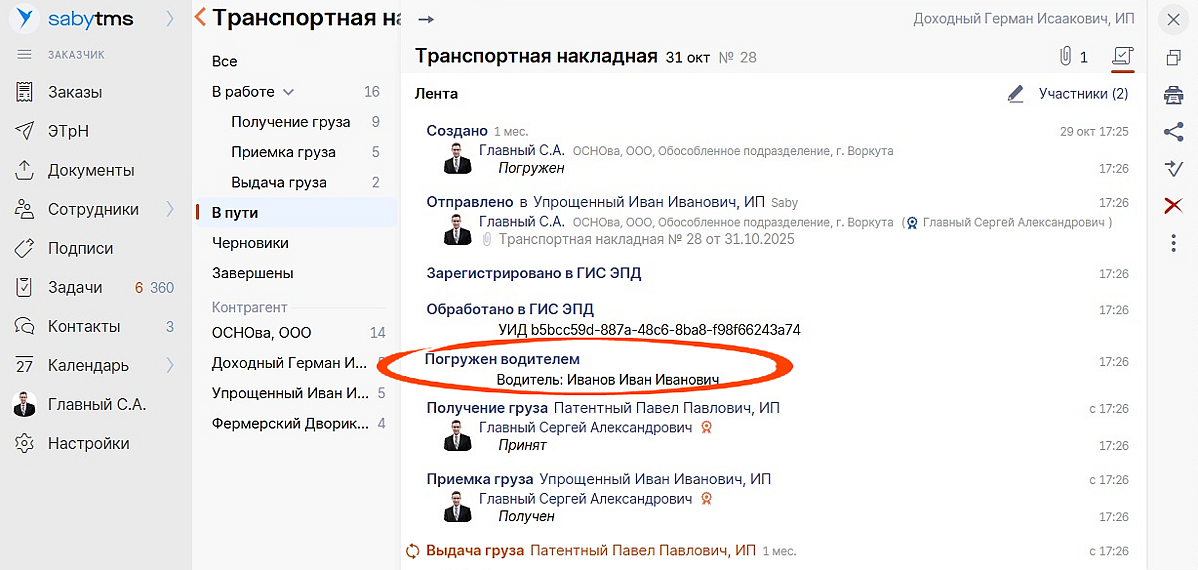Click the pencil edit icon near Лента

pos(1016,94)
